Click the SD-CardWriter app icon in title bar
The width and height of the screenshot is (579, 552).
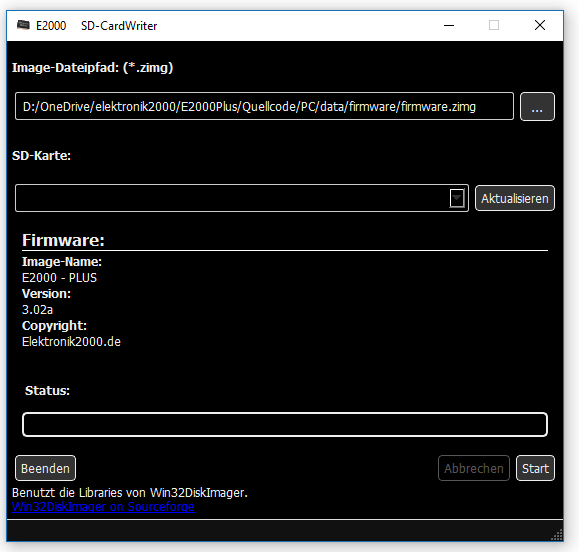23,25
